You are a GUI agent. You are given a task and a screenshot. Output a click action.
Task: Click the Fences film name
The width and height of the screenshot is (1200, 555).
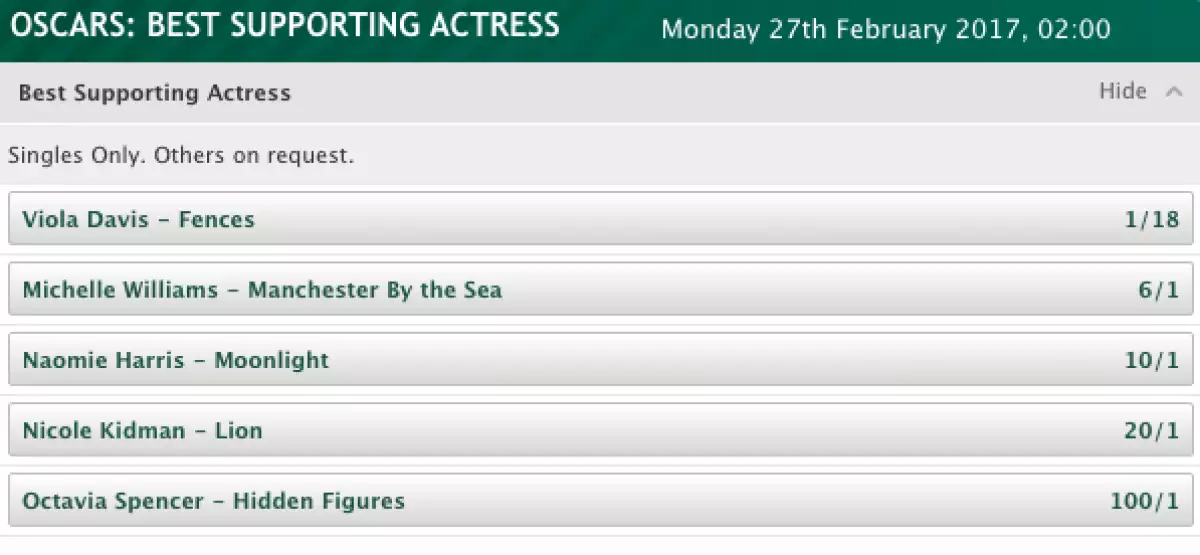pos(217,219)
